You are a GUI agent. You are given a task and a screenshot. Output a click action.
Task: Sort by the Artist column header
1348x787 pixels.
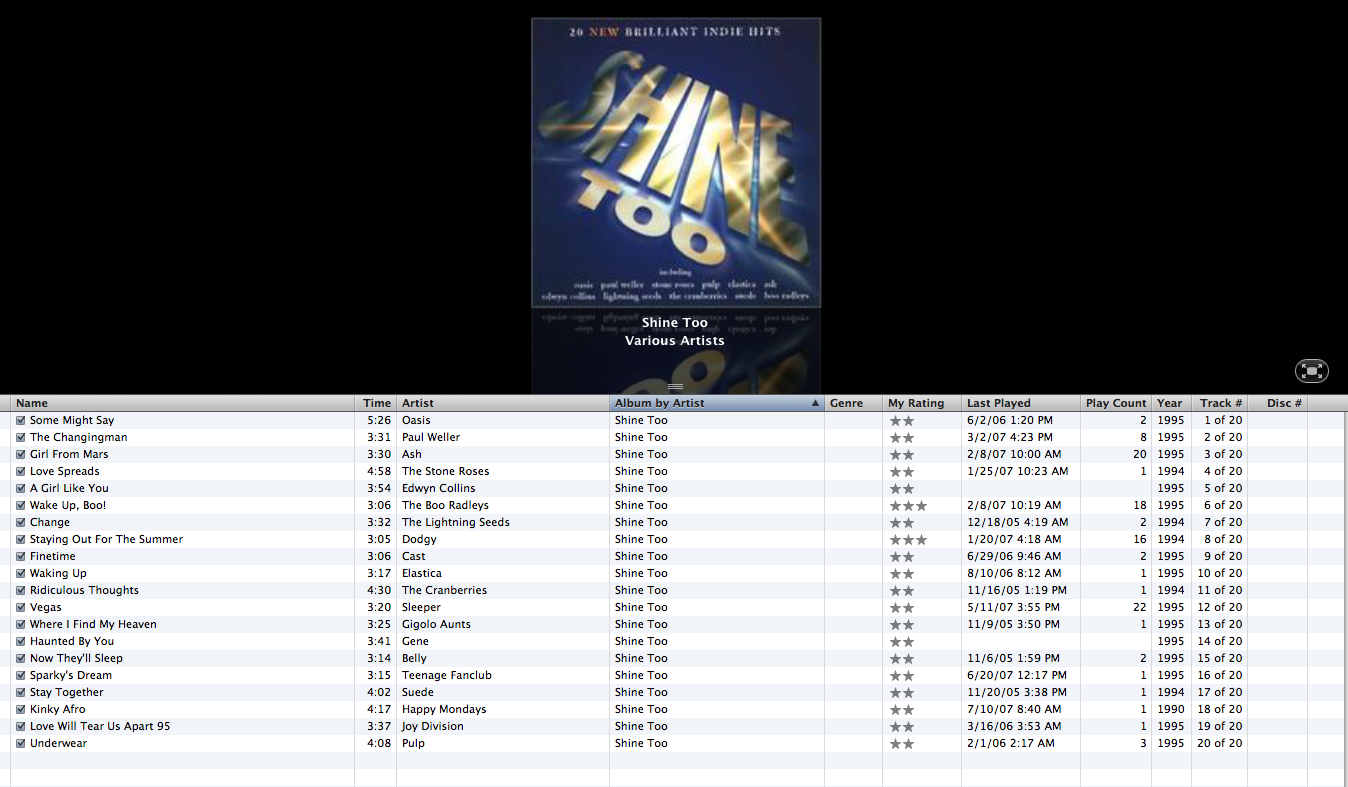tap(503, 403)
